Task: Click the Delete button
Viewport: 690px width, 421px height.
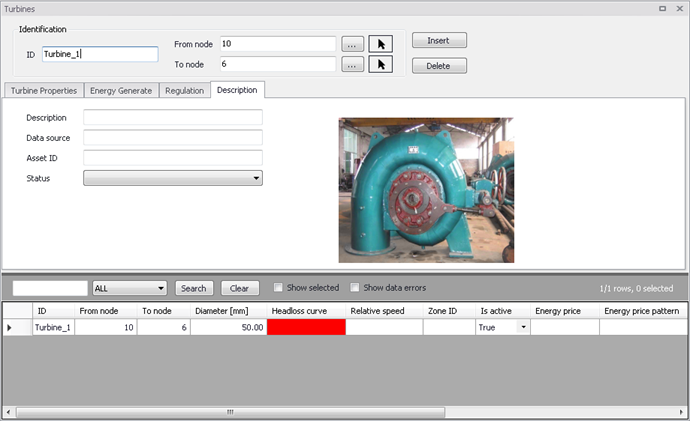Action: tap(439, 66)
